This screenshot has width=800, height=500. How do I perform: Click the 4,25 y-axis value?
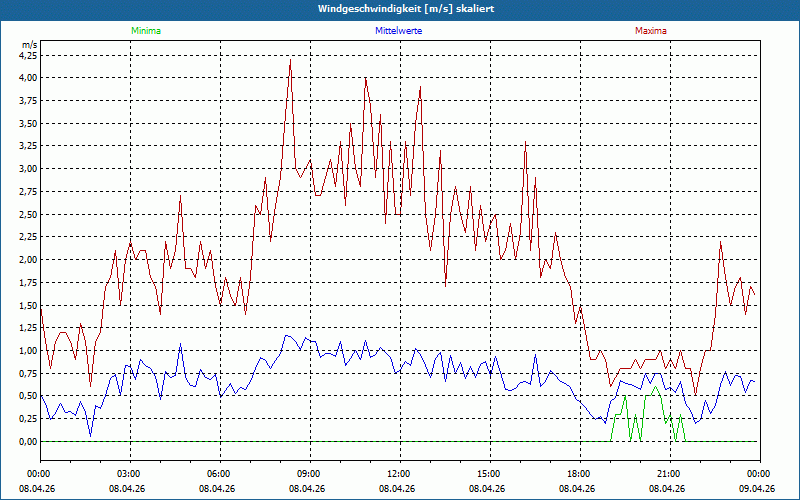click(29, 55)
